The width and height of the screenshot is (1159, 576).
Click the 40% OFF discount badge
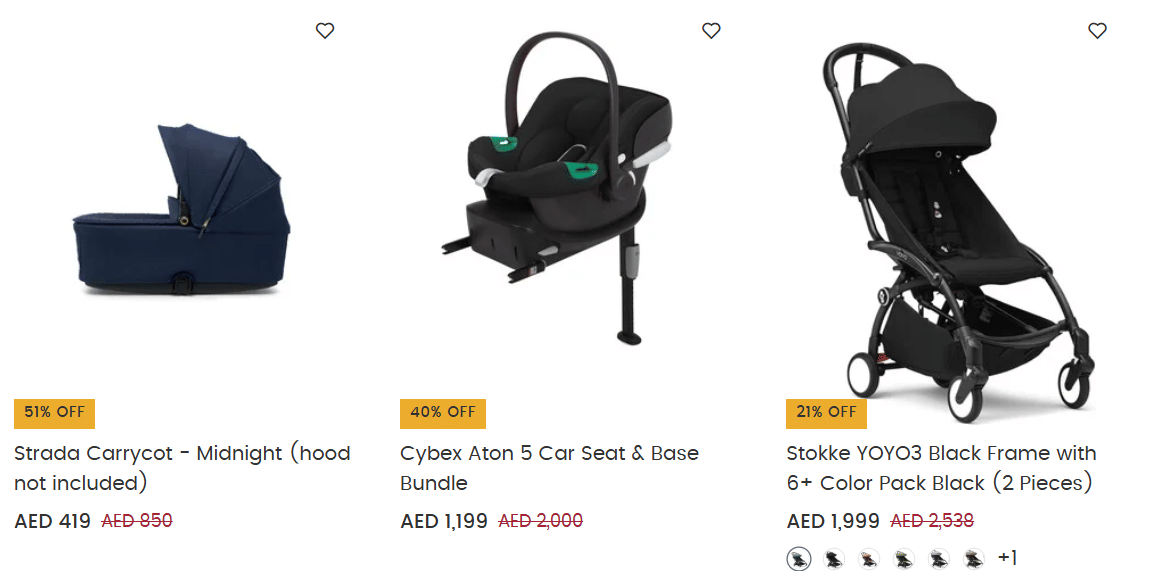(442, 412)
